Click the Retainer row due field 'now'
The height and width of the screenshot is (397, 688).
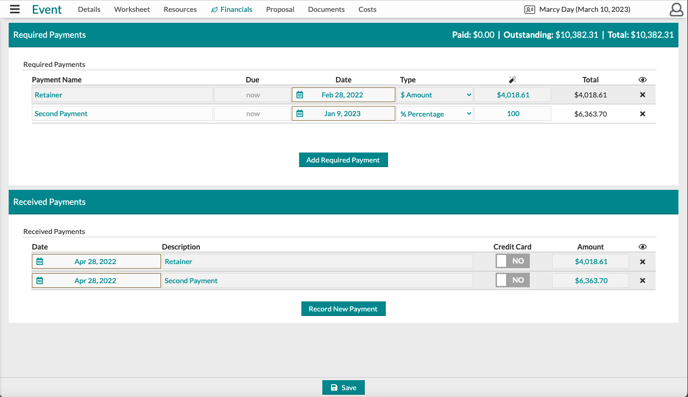tap(252, 95)
